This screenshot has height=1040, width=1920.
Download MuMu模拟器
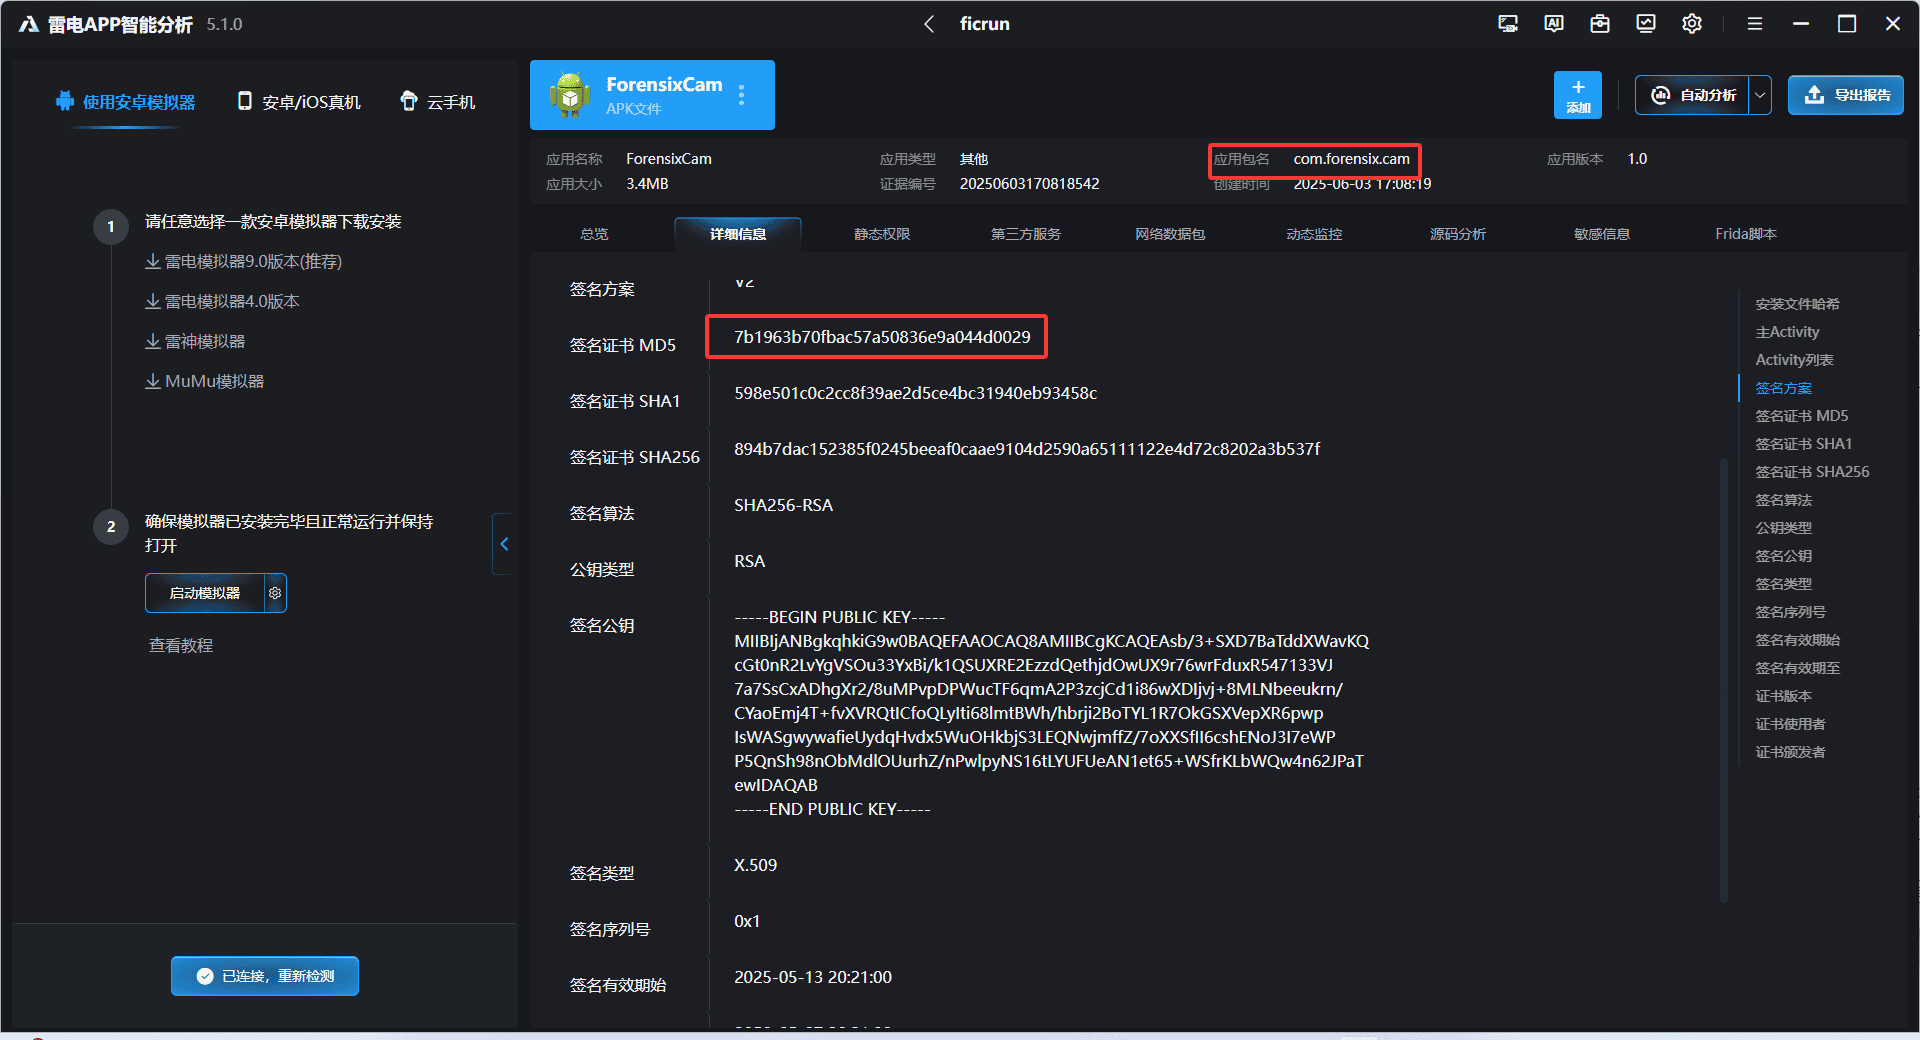coord(204,382)
